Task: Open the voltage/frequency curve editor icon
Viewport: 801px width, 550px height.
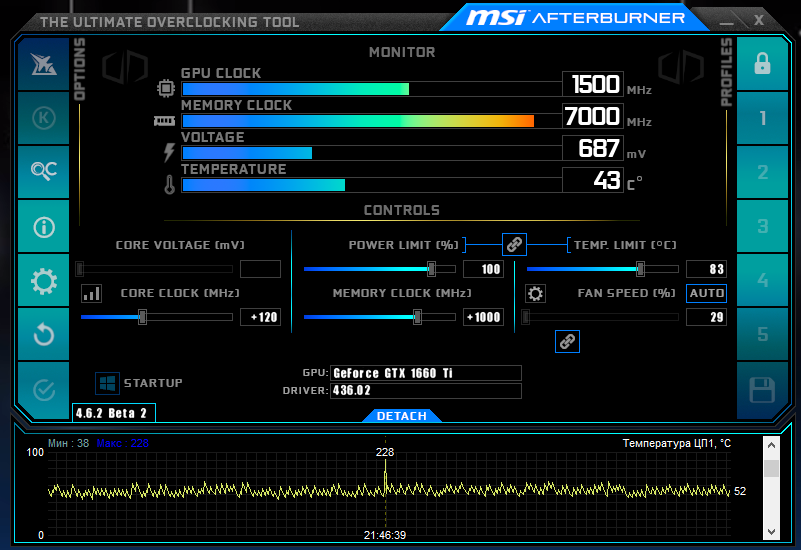Action: pos(91,294)
